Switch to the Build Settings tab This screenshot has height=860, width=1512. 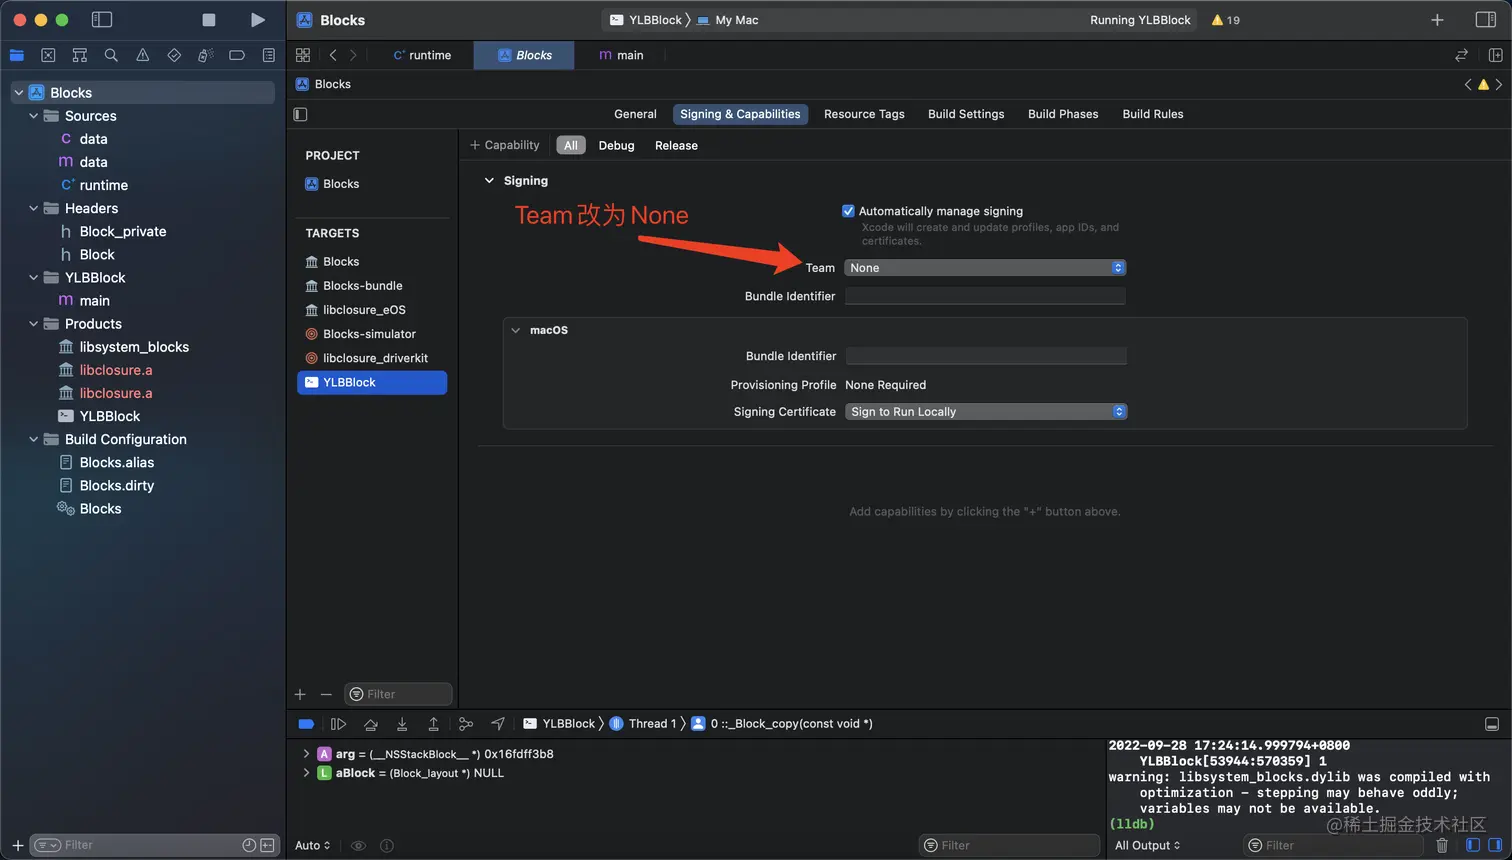[x=966, y=114]
